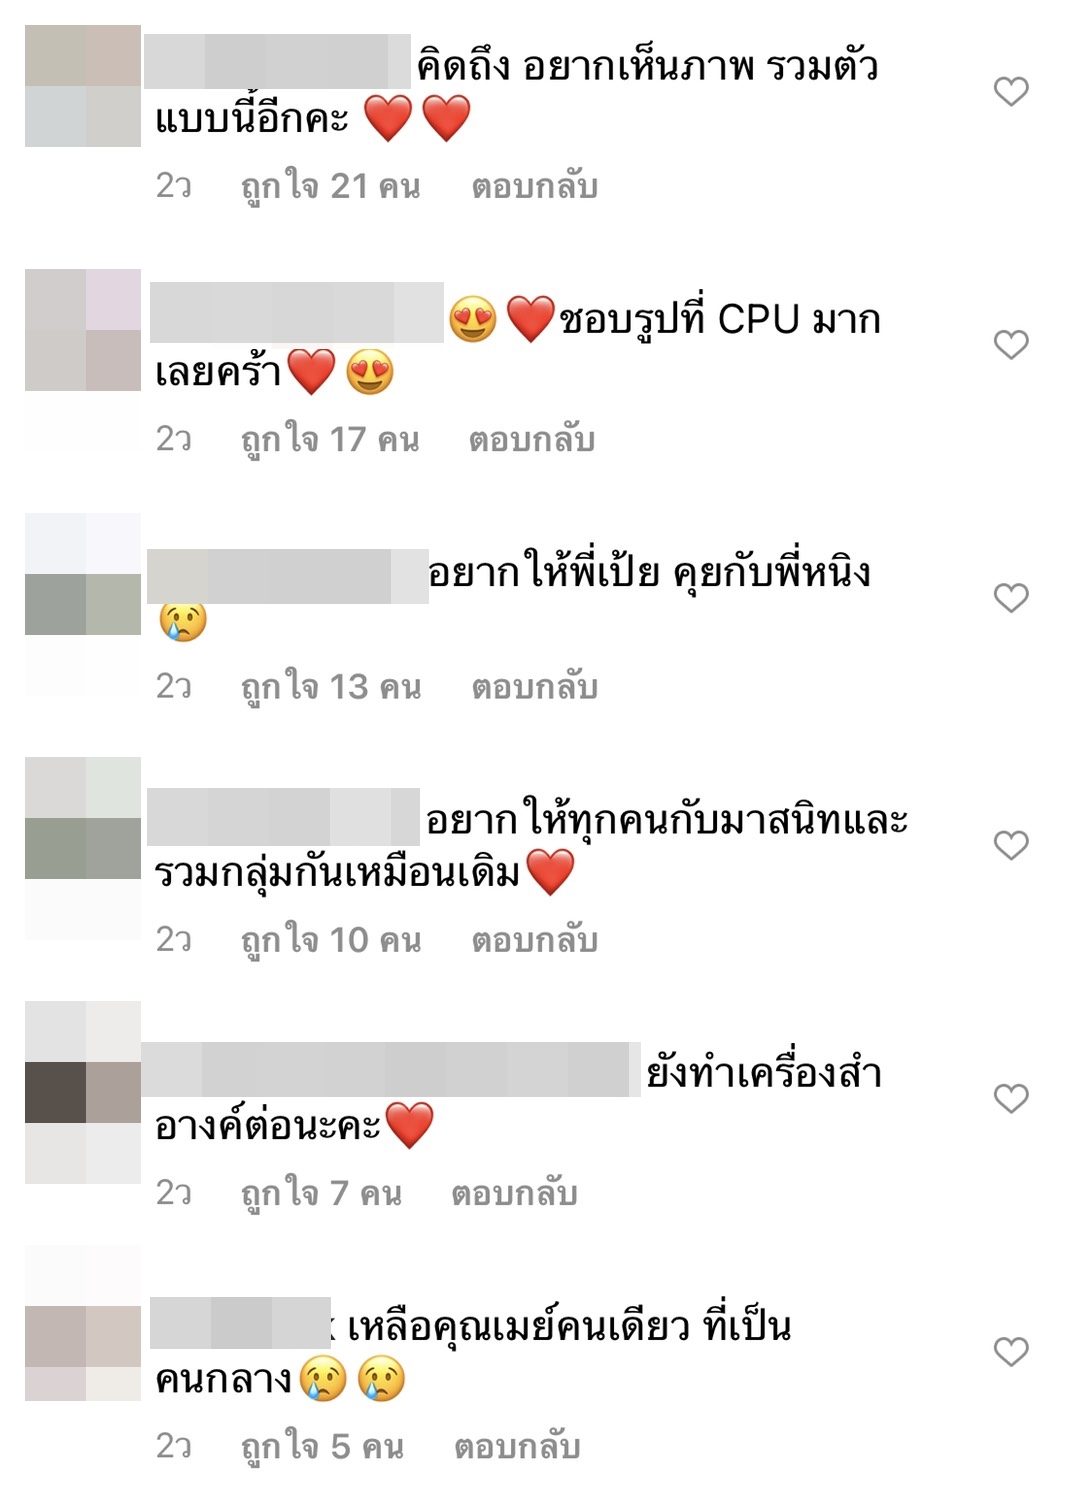Reply (ตอบกลับ) to the 13-likes comment

pos(535,688)
